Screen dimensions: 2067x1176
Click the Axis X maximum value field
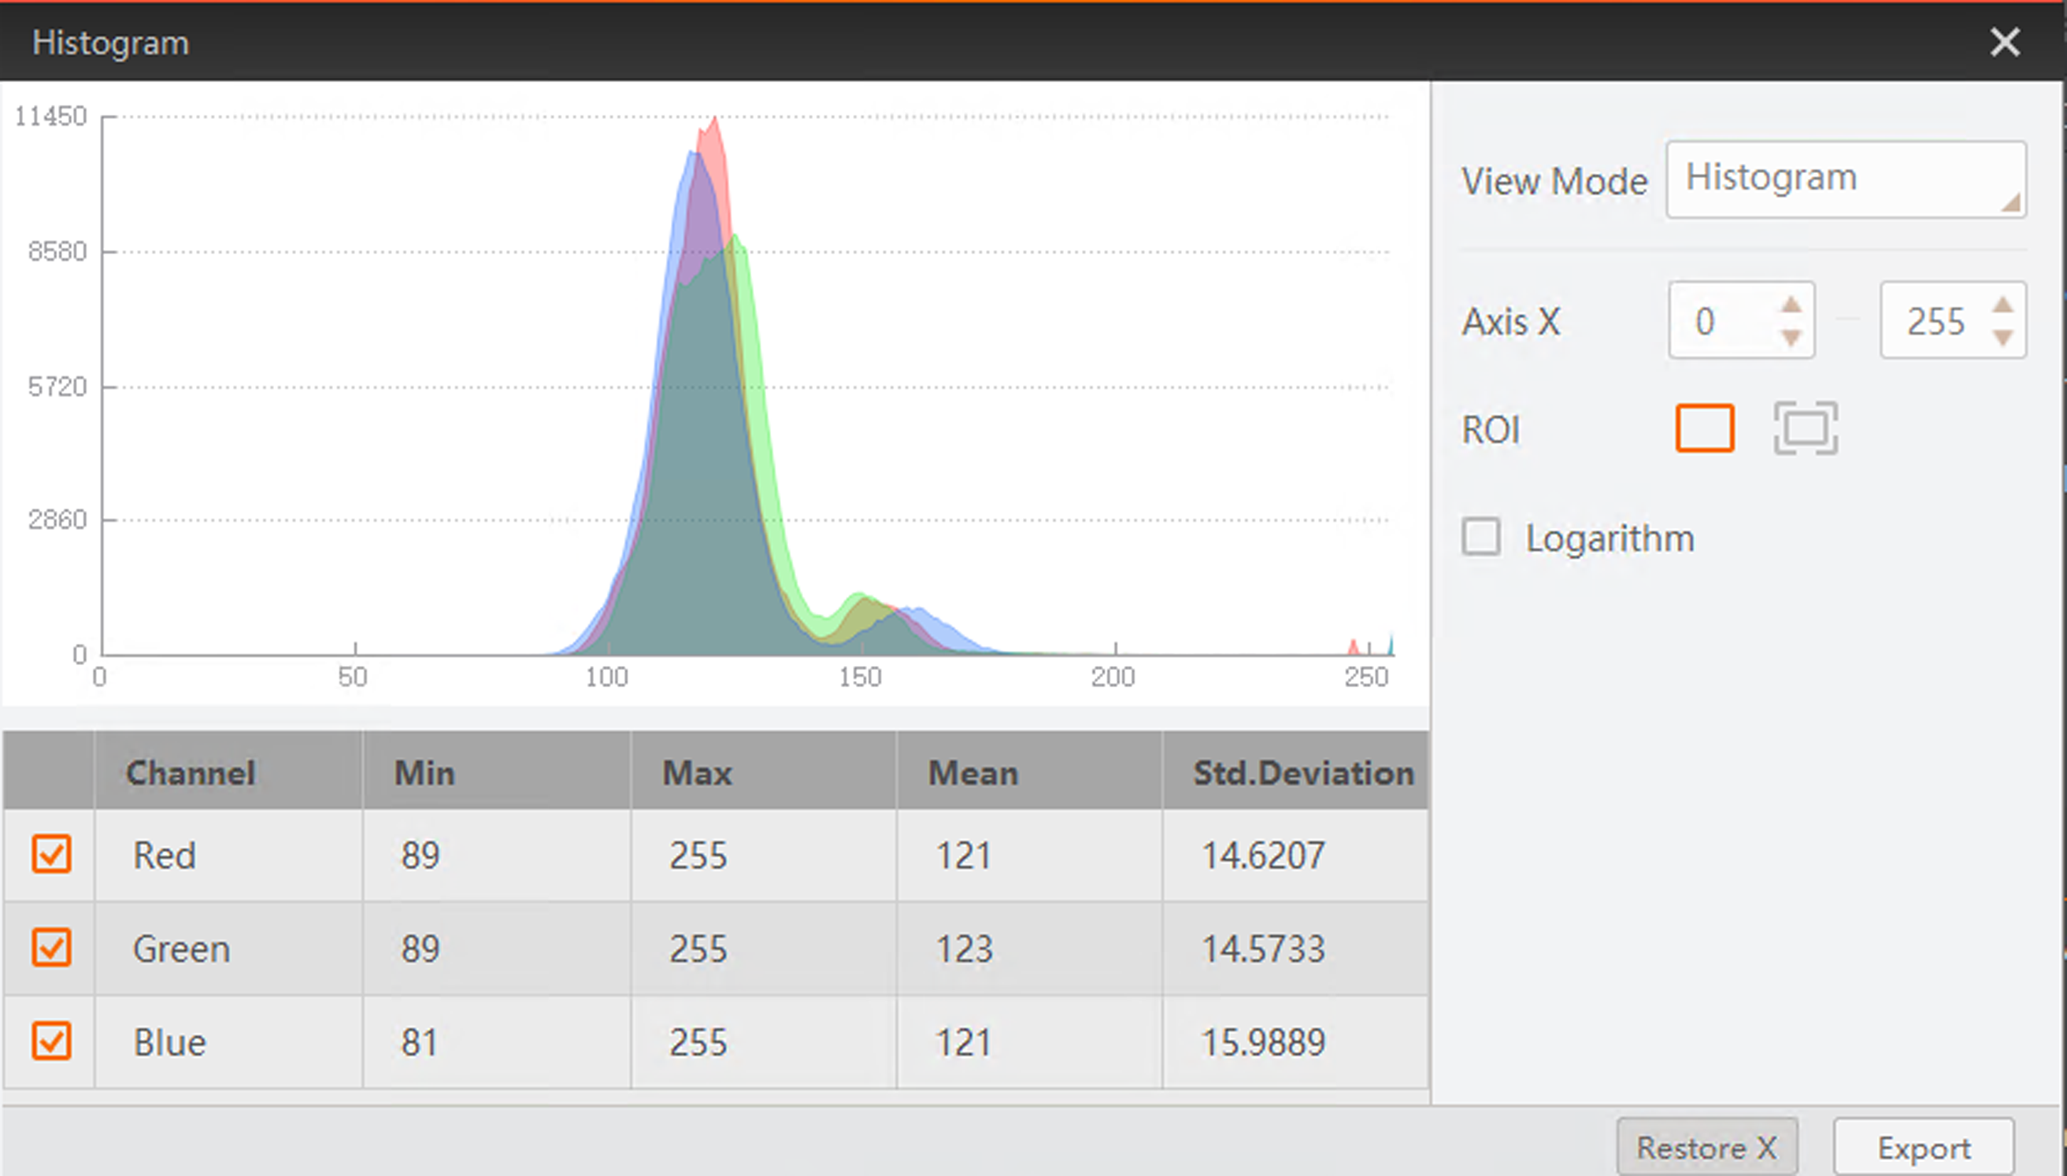coord(1934,321)
